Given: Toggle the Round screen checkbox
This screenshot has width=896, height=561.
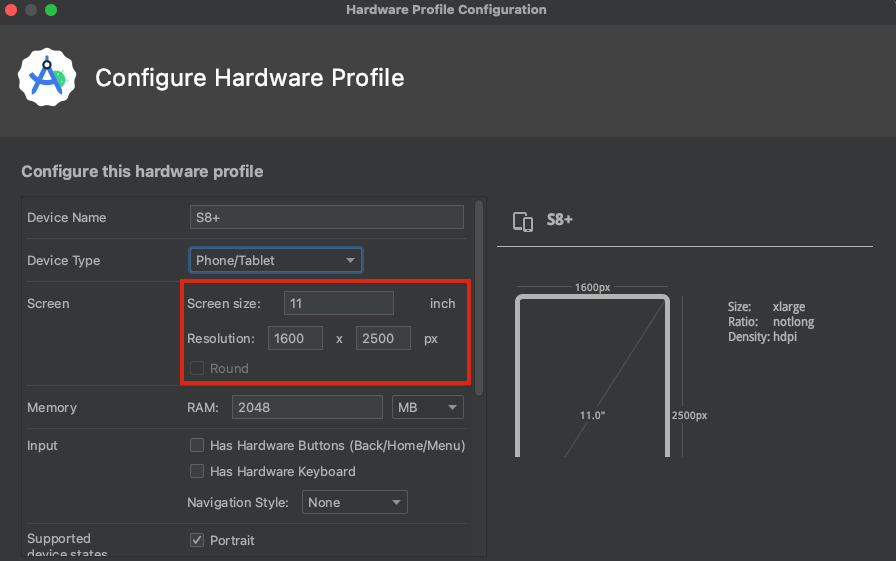Looking at the screenshot, I should click(197, 368).
